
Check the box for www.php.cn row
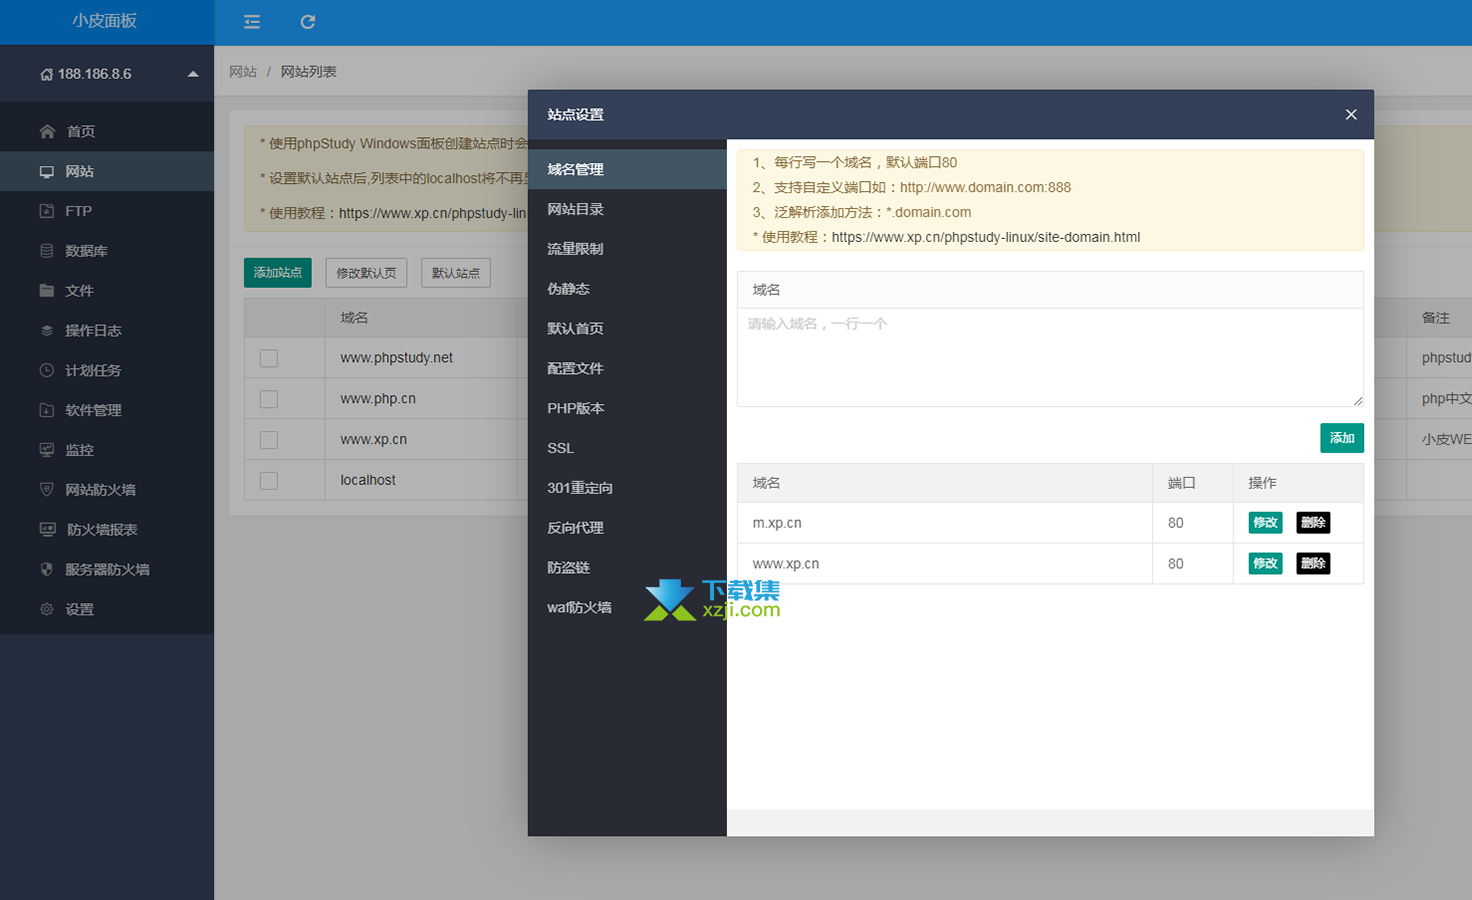point(269,399)
